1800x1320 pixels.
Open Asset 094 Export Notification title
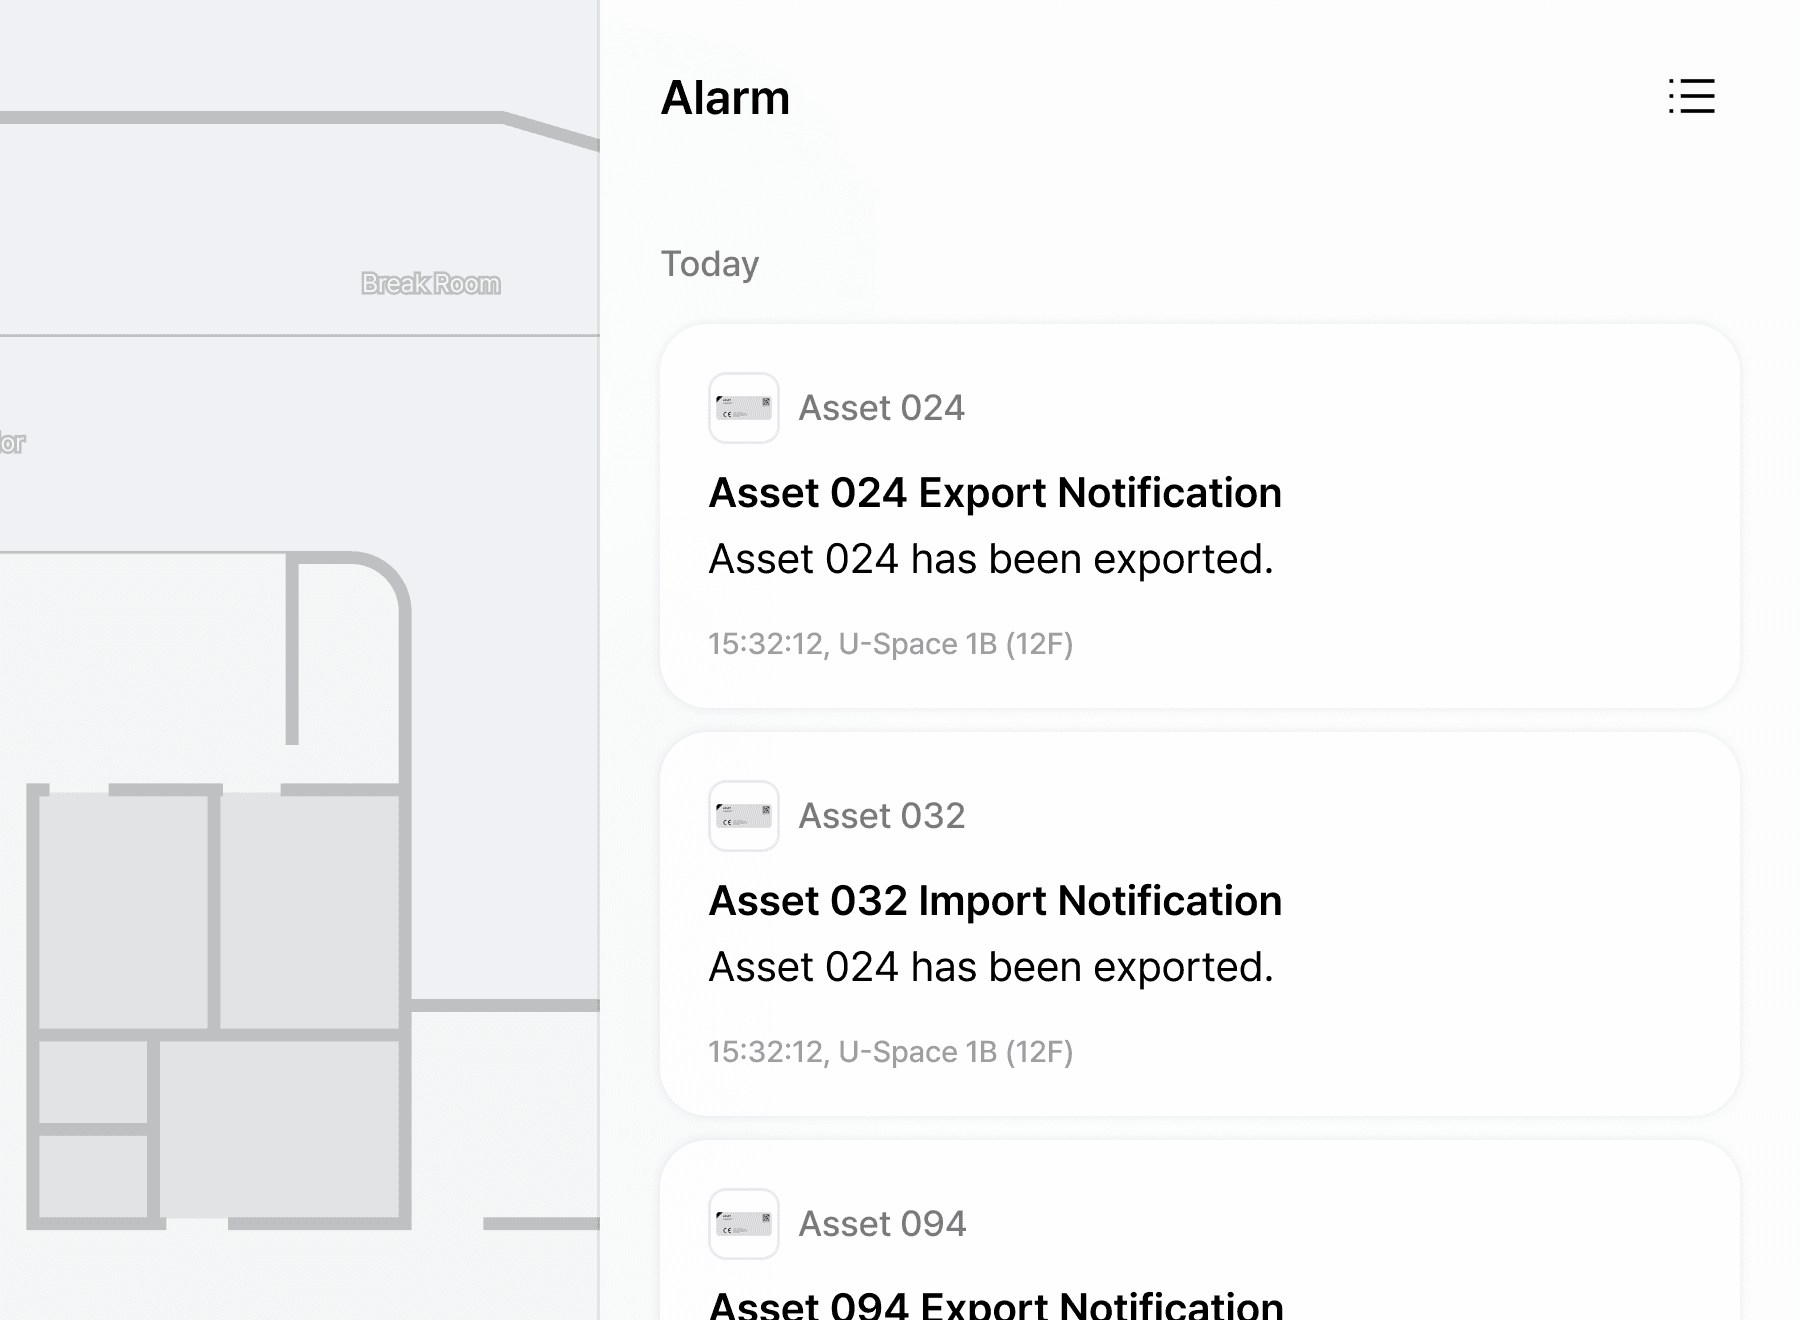pyautogui.click(x=996, y=1304)
